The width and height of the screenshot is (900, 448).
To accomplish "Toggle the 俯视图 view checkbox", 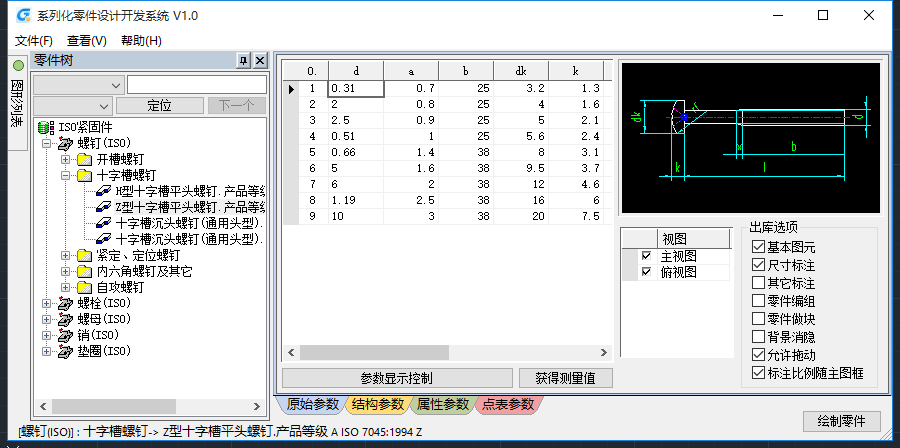I will [646, 272].
